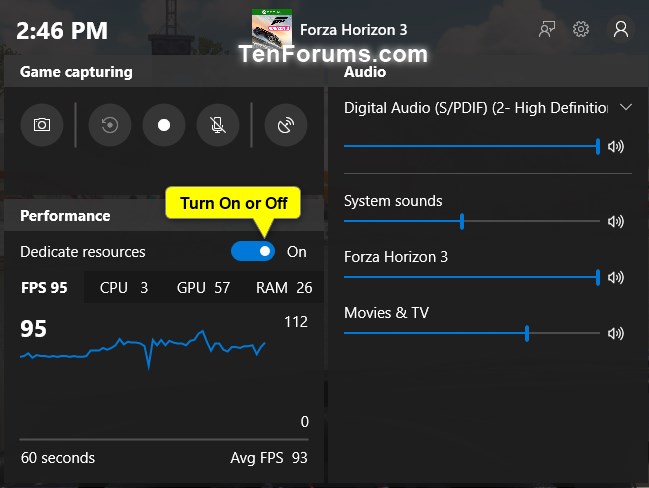The height and width of the screenshot is (488, 649).
Task: Toggle microphone while recording icon
Action: pyautogui.click(x=218, y=125)
